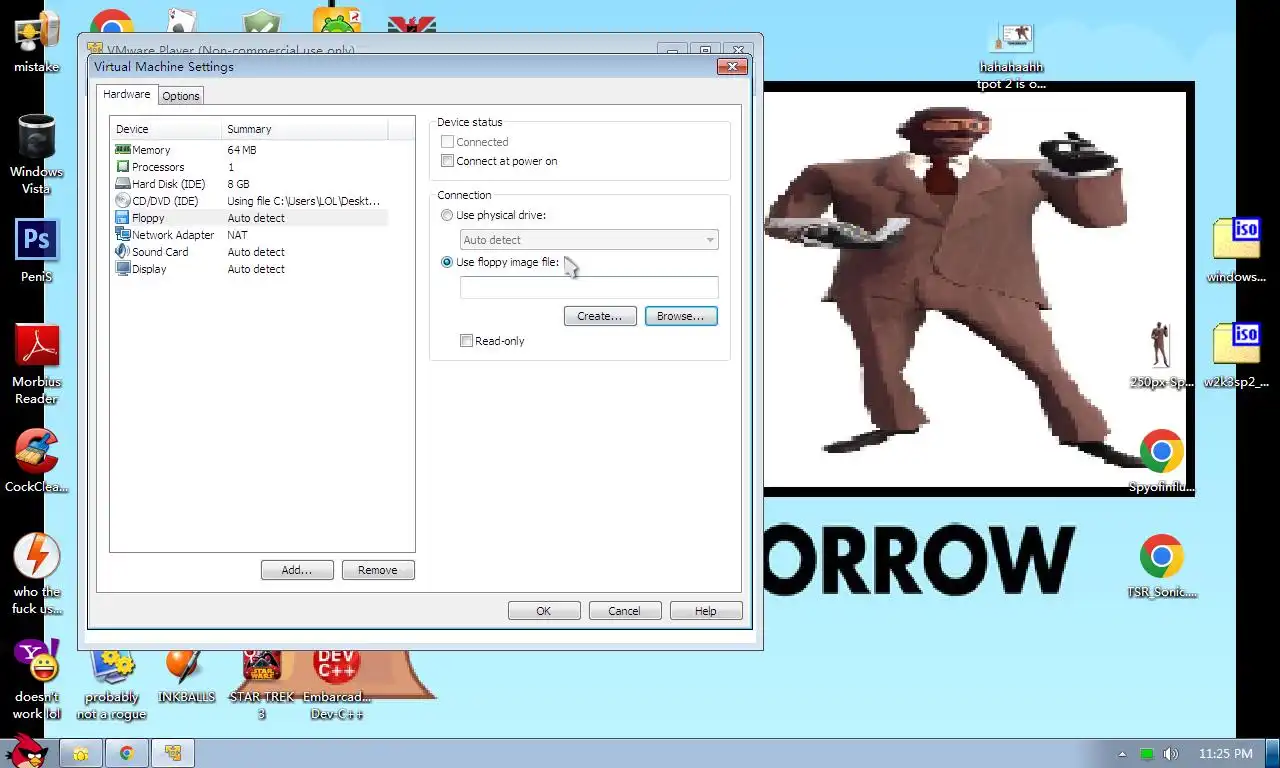Choose the Use physical drive option
This screenshot has height=768, width=1280.
447,215
